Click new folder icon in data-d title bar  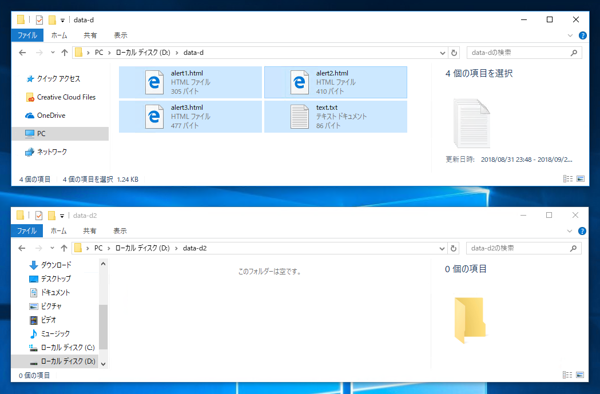click(52, 20)
